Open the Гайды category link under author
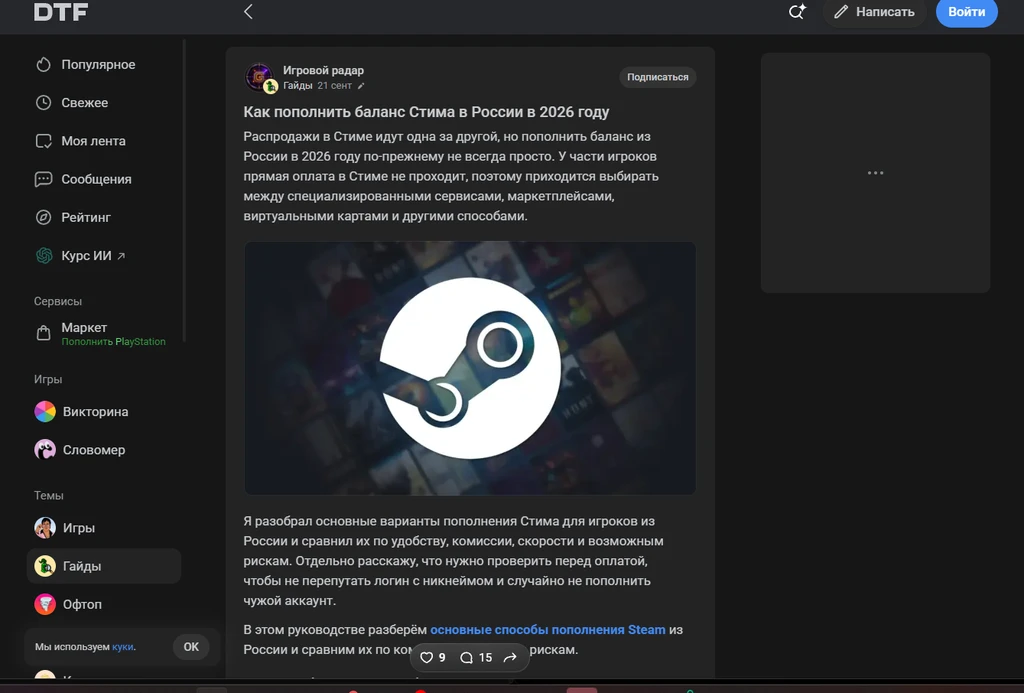 tap(297, 86)
